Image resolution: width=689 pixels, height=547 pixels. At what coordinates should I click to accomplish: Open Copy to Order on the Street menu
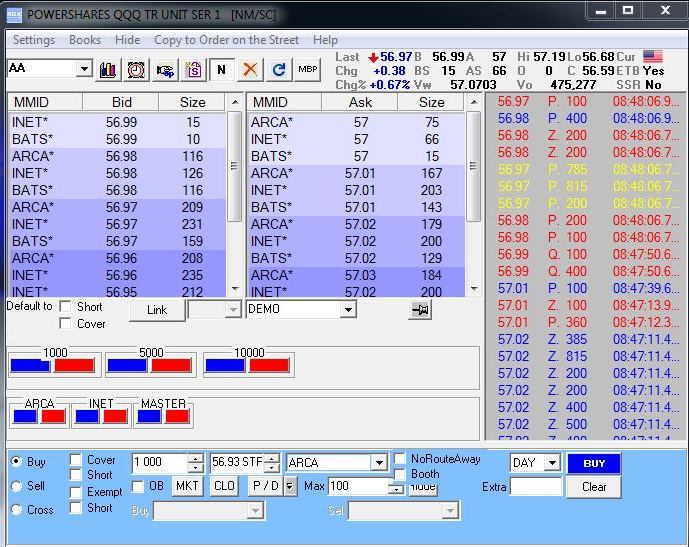(226, 40)
